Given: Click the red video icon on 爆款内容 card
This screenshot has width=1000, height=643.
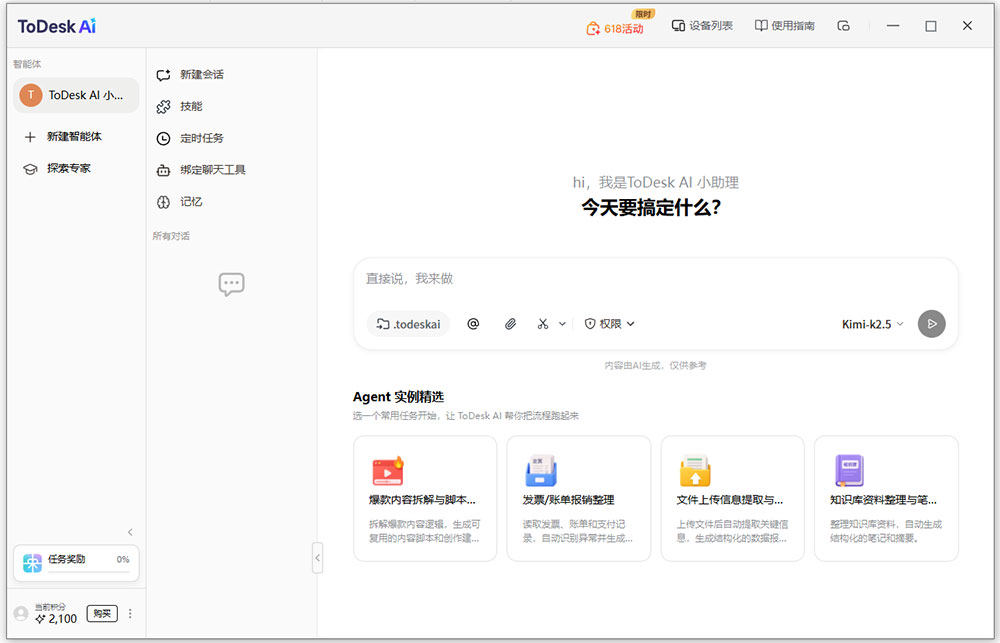Looking at the screenshot, I should [388, 471].
